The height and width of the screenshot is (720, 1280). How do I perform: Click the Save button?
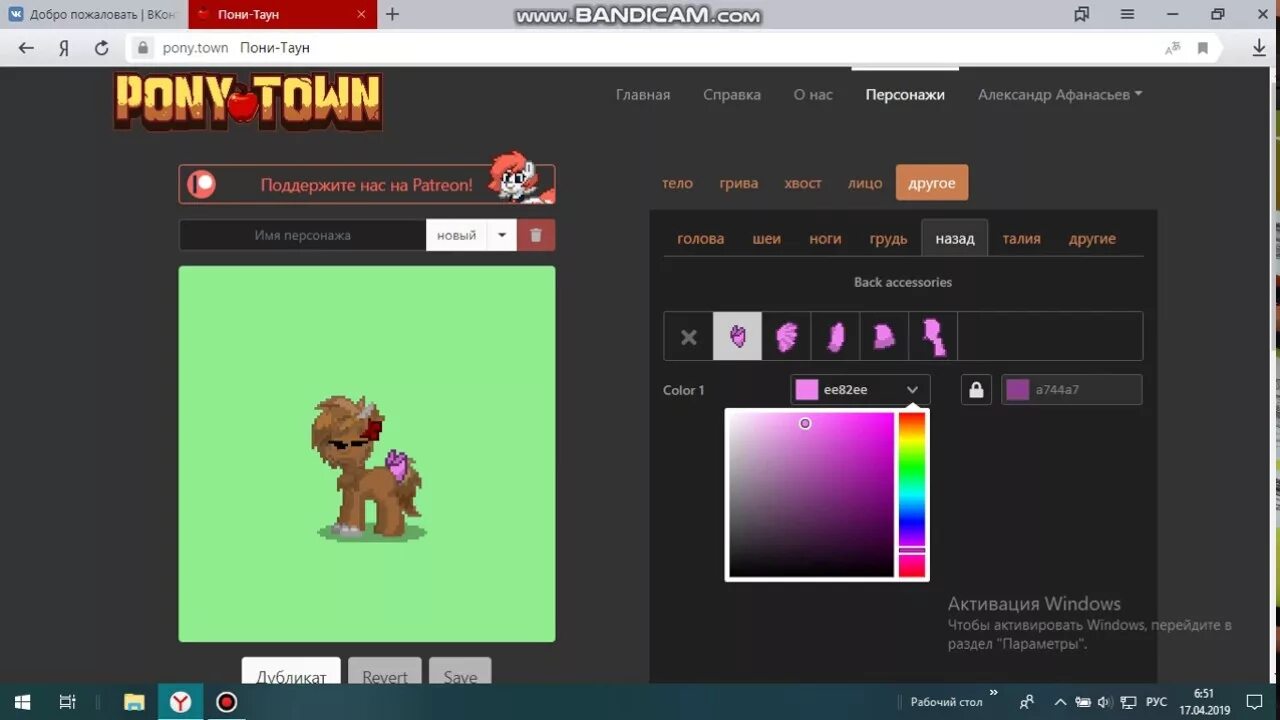pos(460,671)
